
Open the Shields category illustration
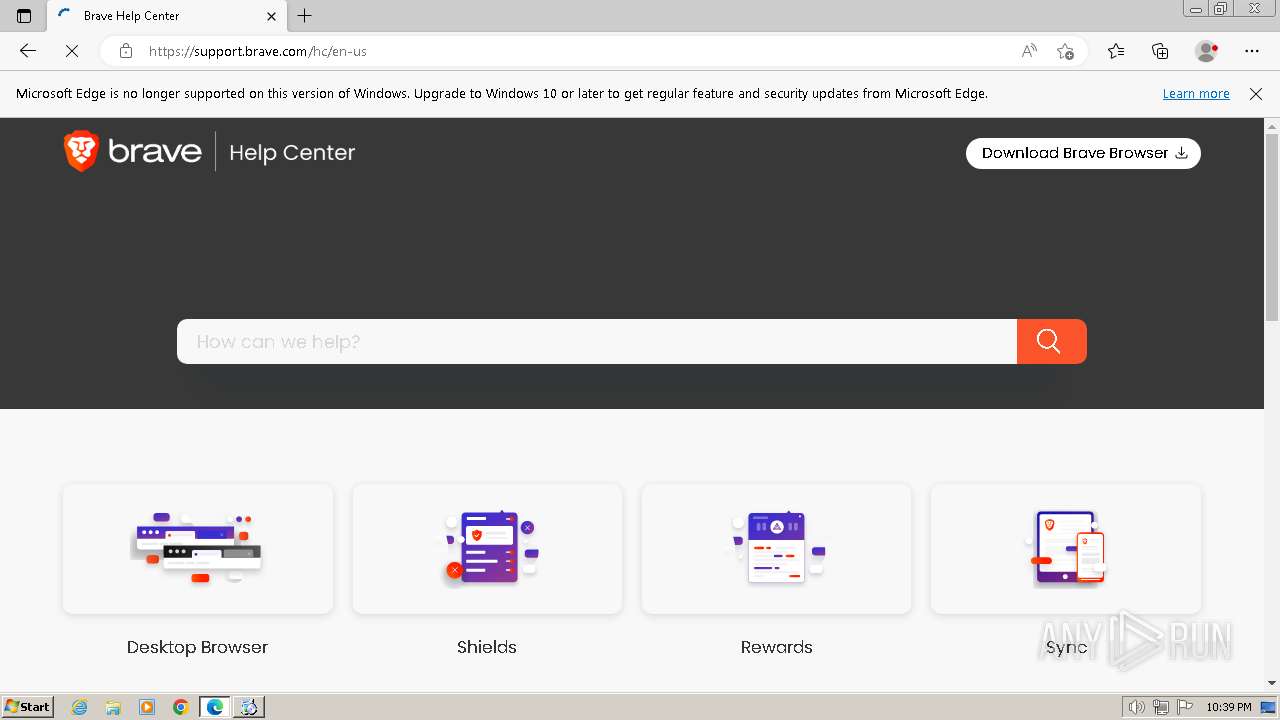(x=487, y=549)
